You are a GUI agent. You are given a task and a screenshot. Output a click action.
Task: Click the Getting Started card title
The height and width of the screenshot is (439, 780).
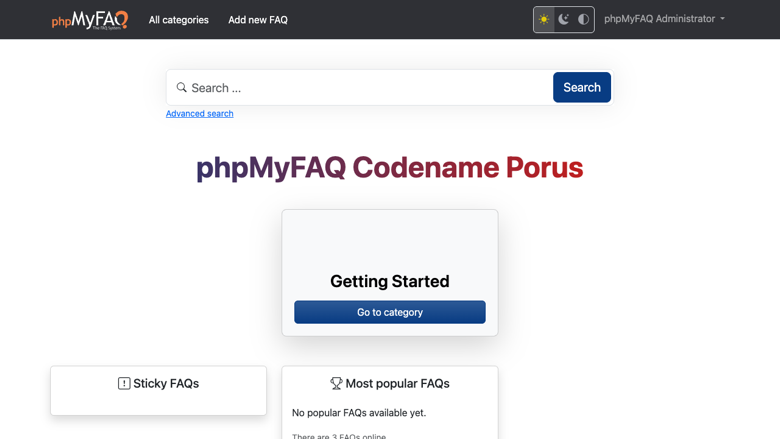(390, 281)
